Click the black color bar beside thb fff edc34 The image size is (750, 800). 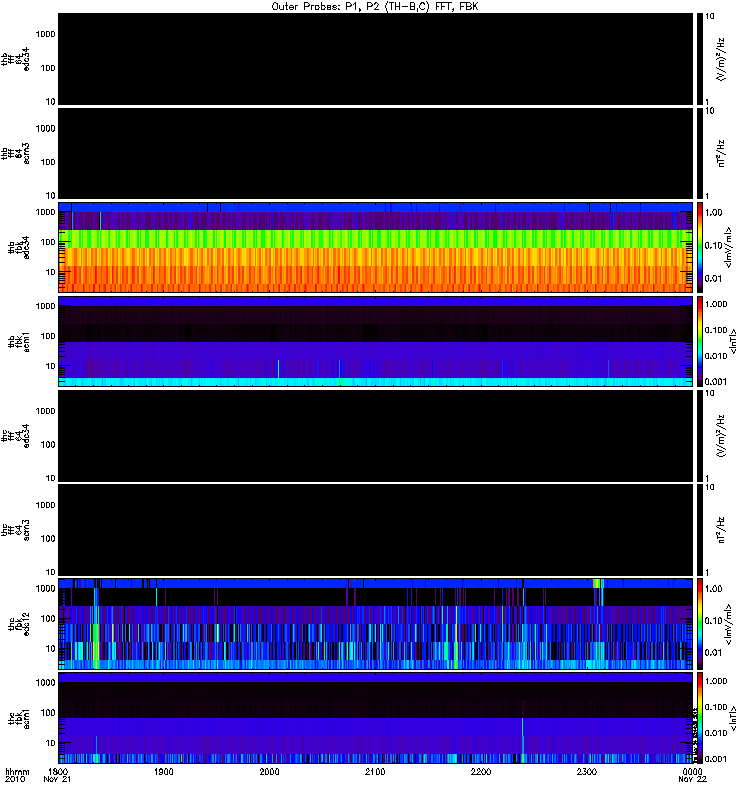point(700,59)
